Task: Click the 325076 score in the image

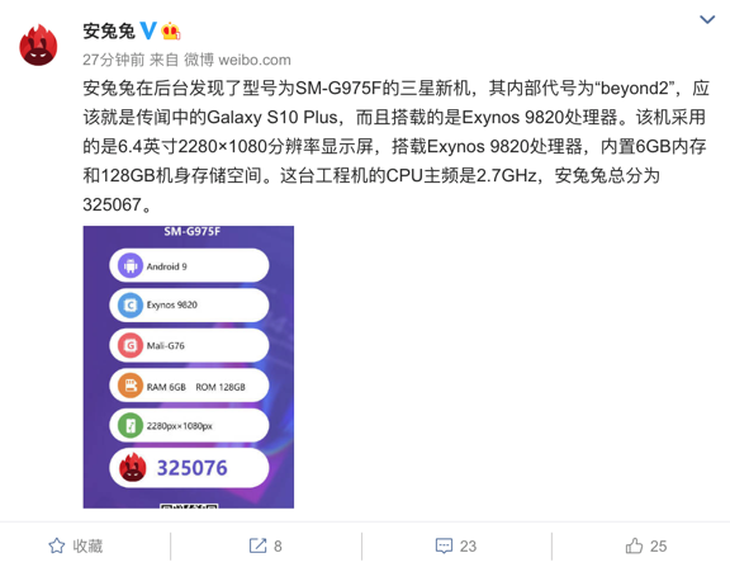Action: 192,468
